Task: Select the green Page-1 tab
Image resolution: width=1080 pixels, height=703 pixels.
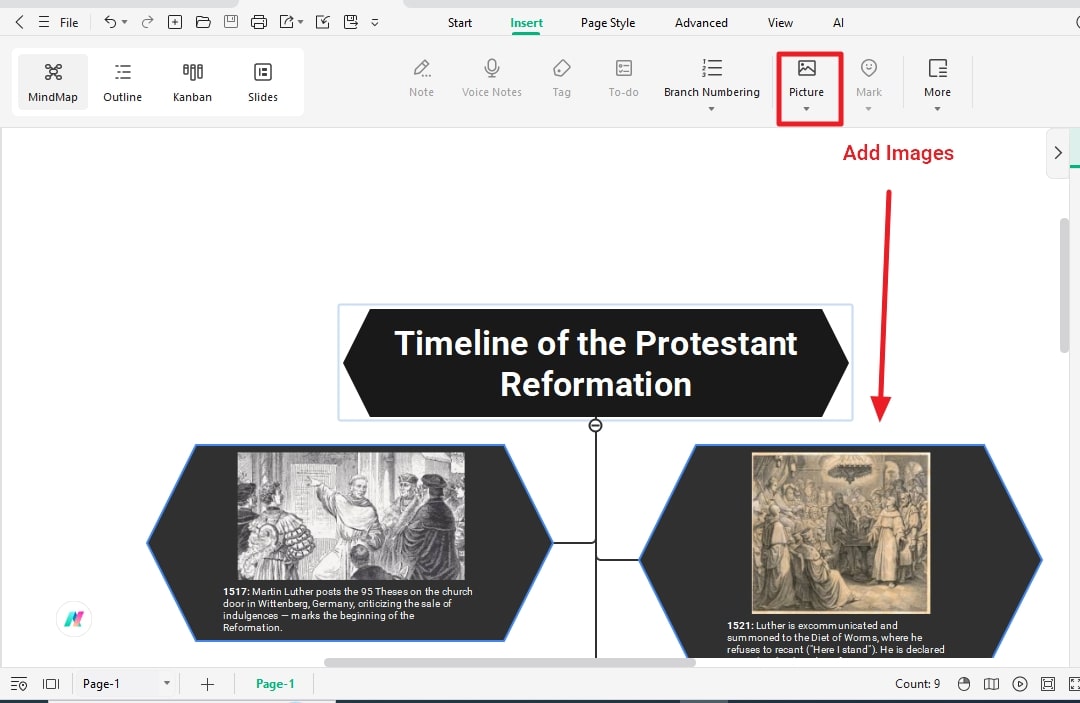Action: point(275,684)
